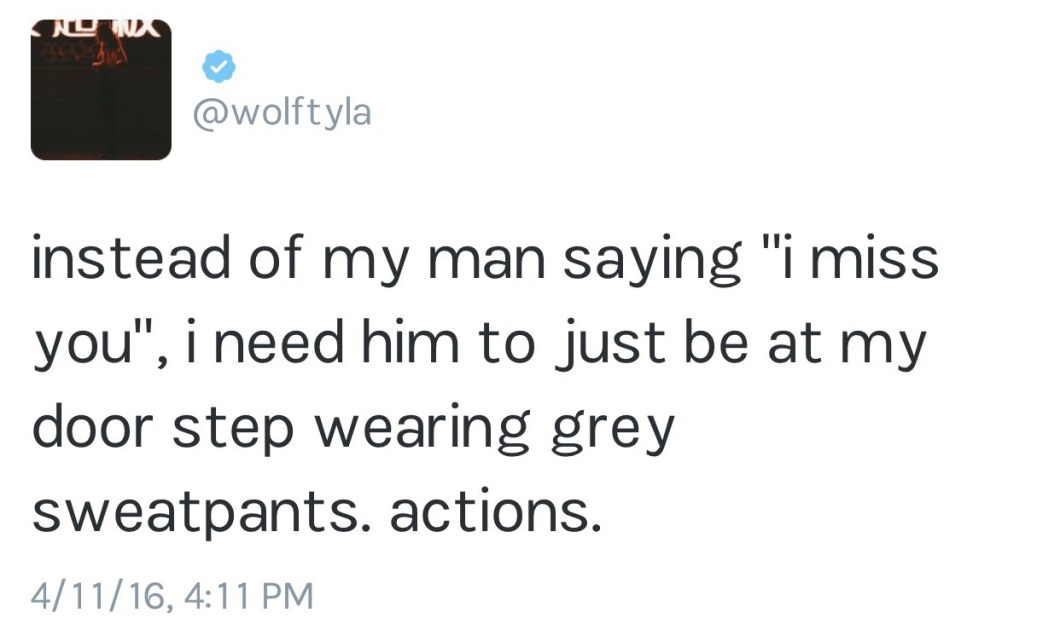Select the phrase "i miss" in the tweet

coord(862,259)
